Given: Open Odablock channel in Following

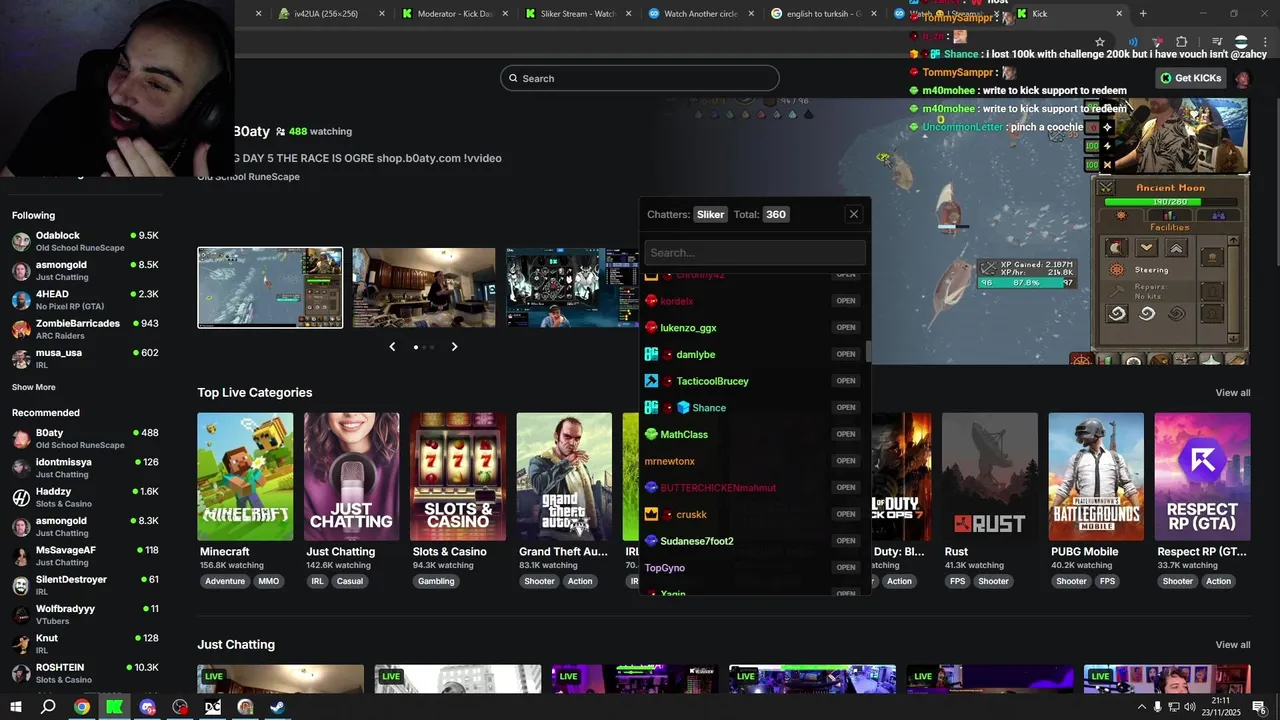Looking at the screenshot, I should pyautogui.click(x=85, y=241).
